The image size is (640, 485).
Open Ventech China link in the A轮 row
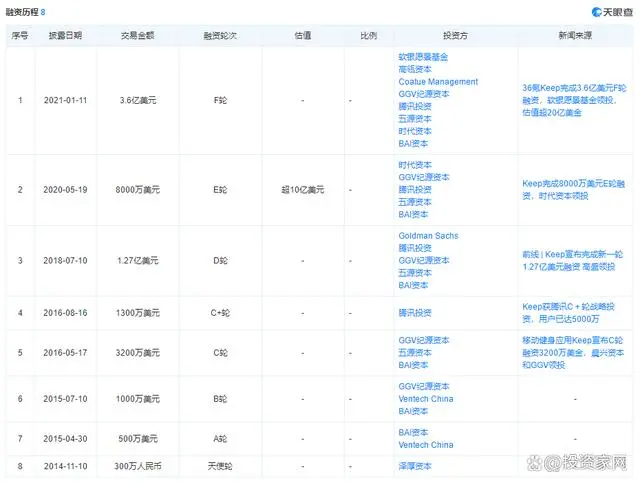(426, 445)
